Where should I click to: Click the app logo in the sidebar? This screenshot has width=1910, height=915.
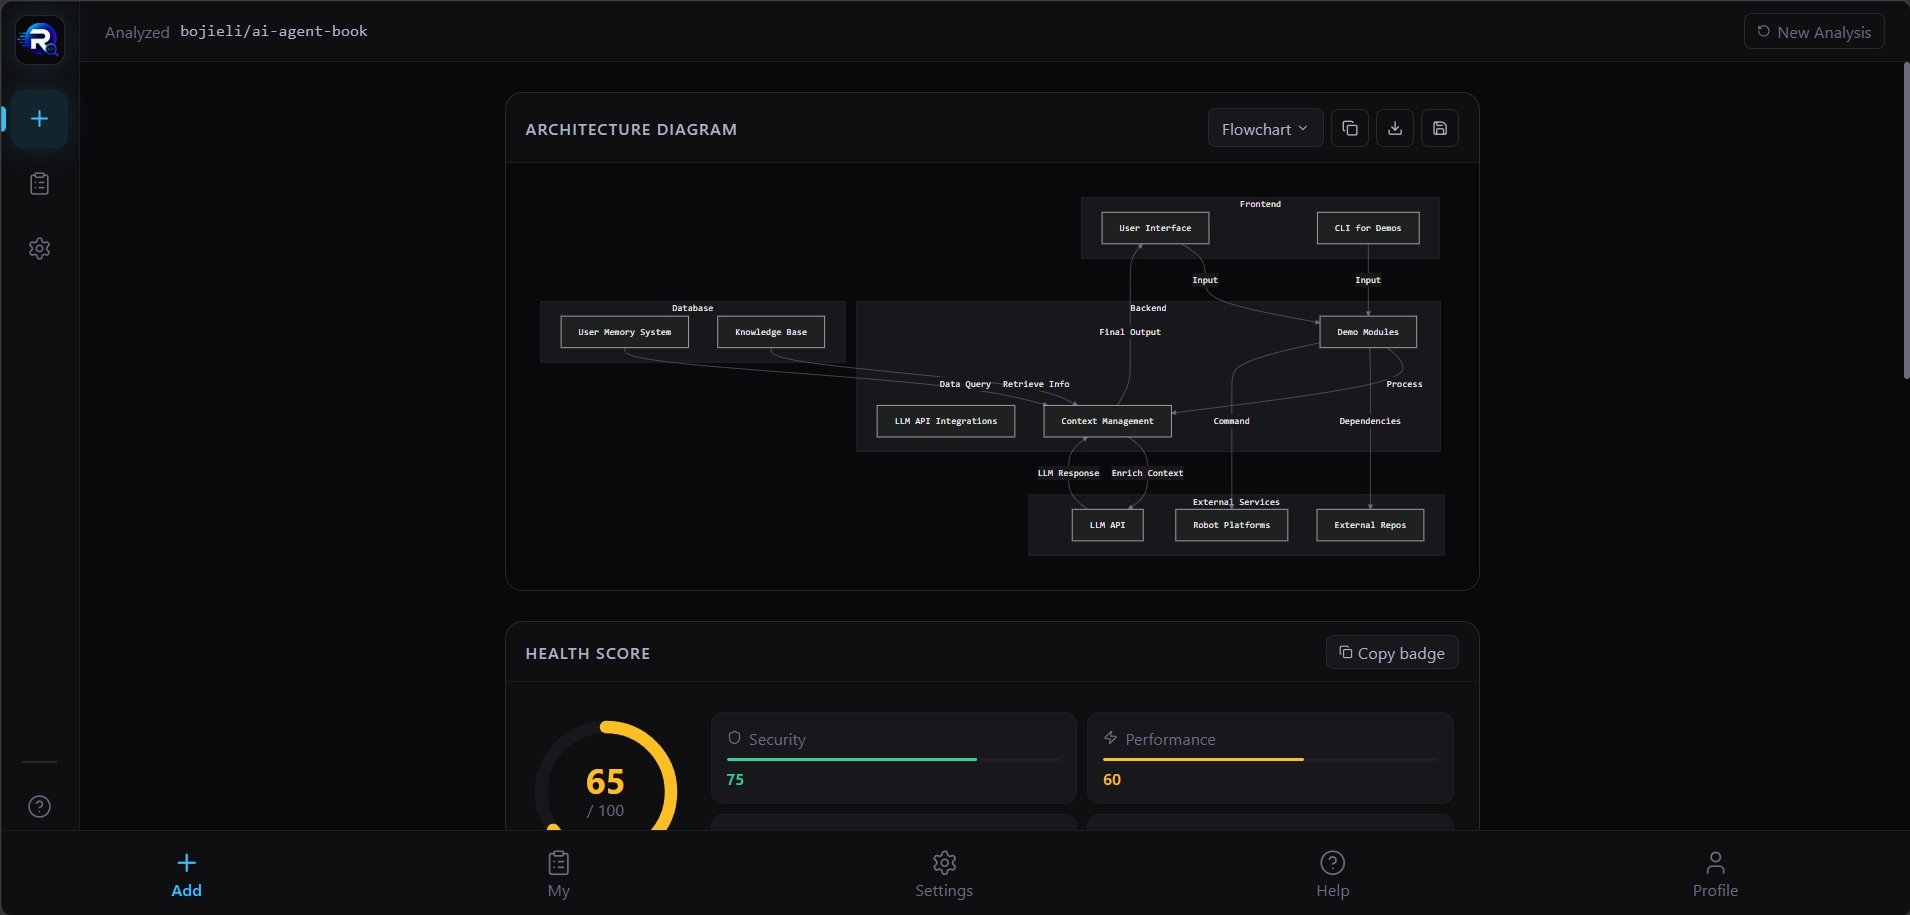point(40,40)
